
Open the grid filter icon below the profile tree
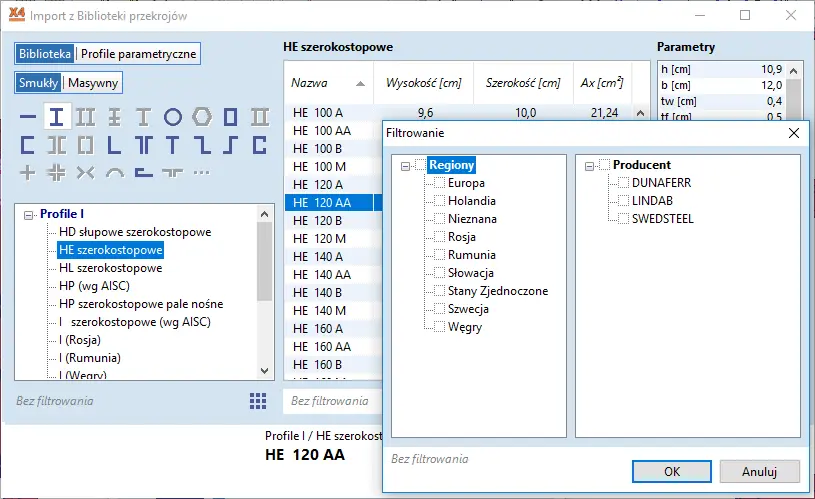258,401
